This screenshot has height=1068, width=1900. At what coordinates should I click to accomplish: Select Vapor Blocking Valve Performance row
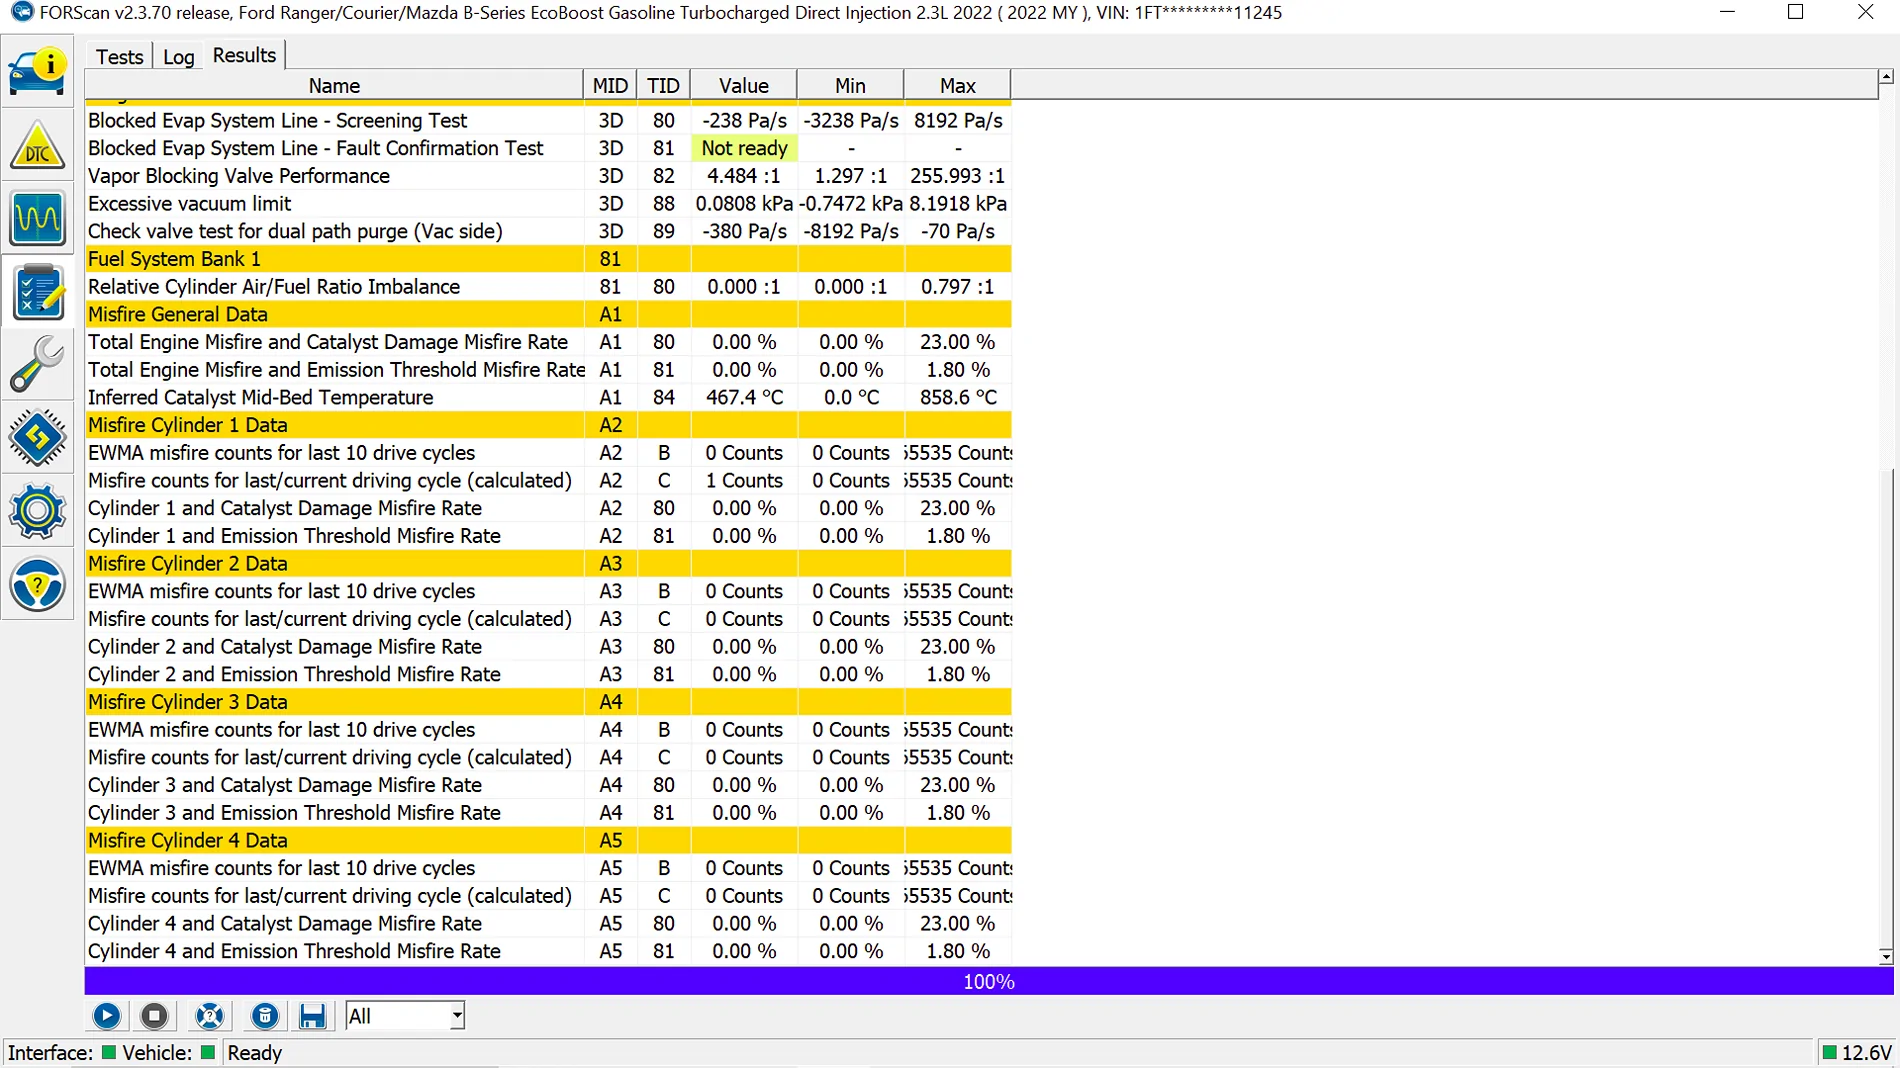click(548, 176)
